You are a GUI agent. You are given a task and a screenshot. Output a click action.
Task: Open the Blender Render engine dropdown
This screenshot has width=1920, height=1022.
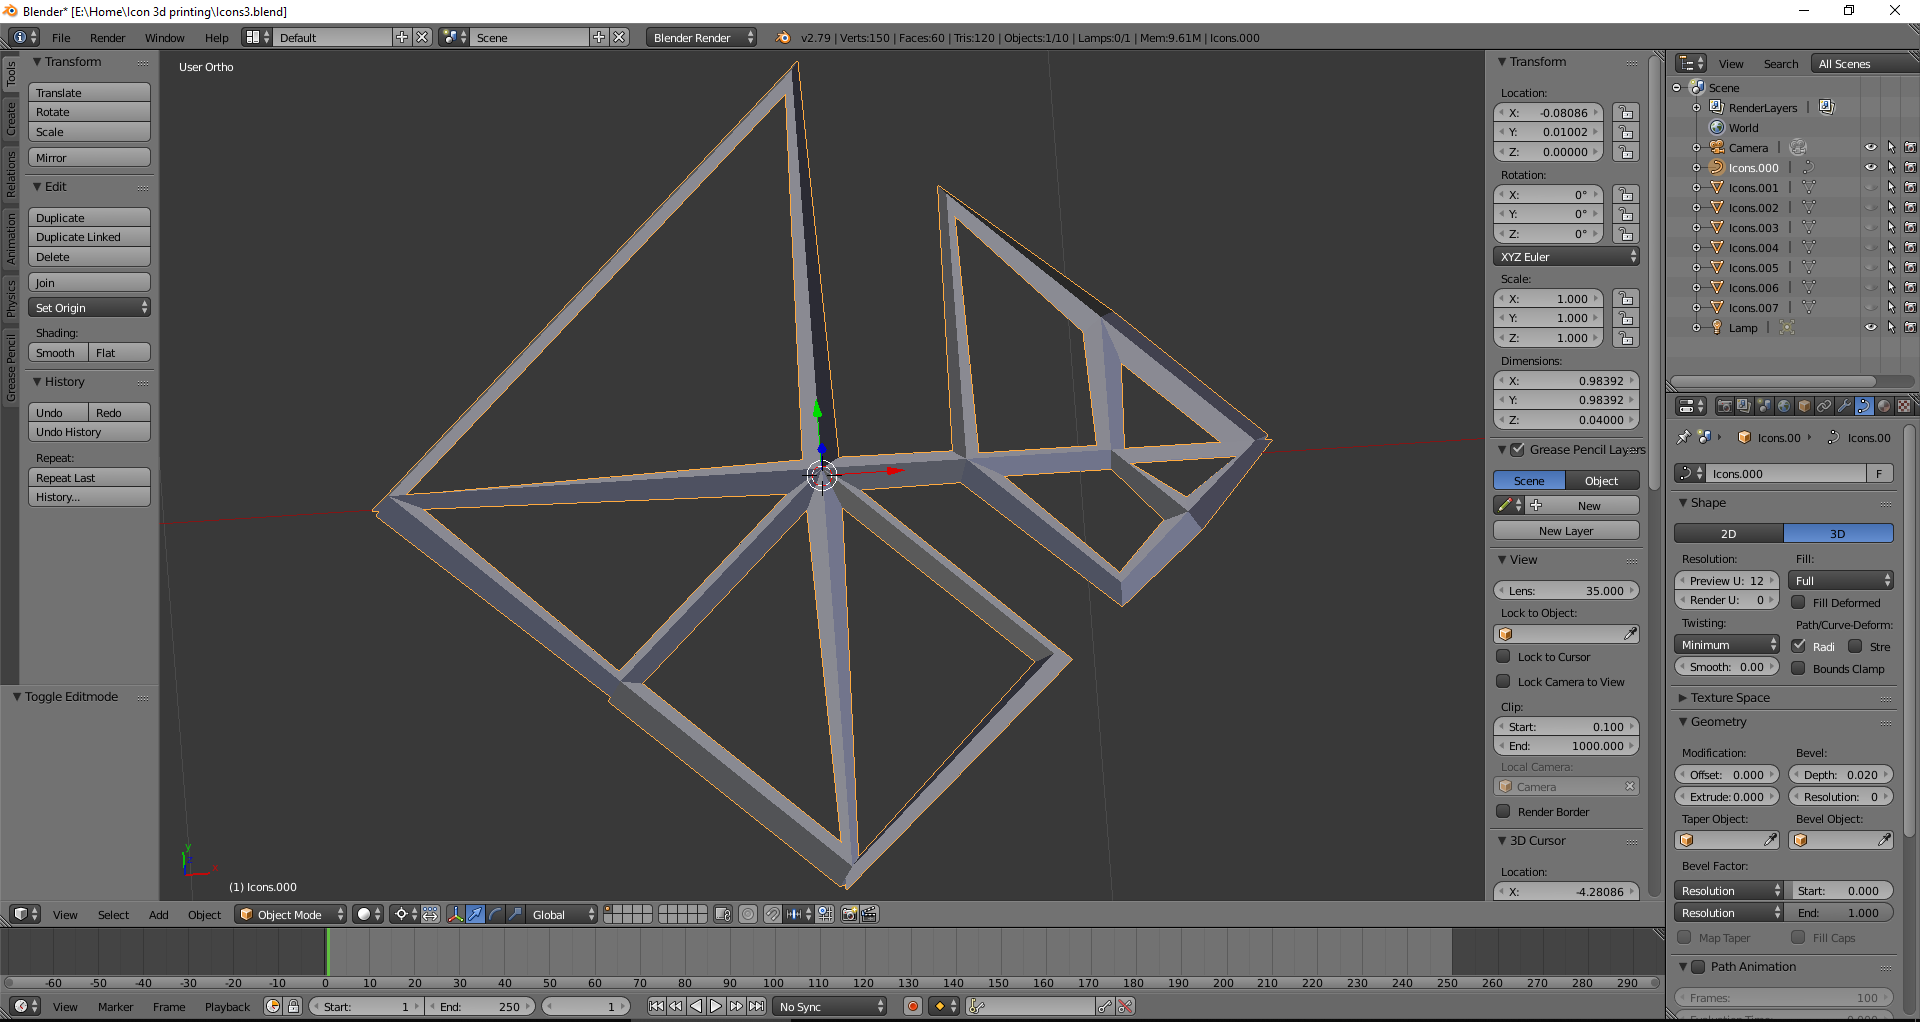pos(701,37)
